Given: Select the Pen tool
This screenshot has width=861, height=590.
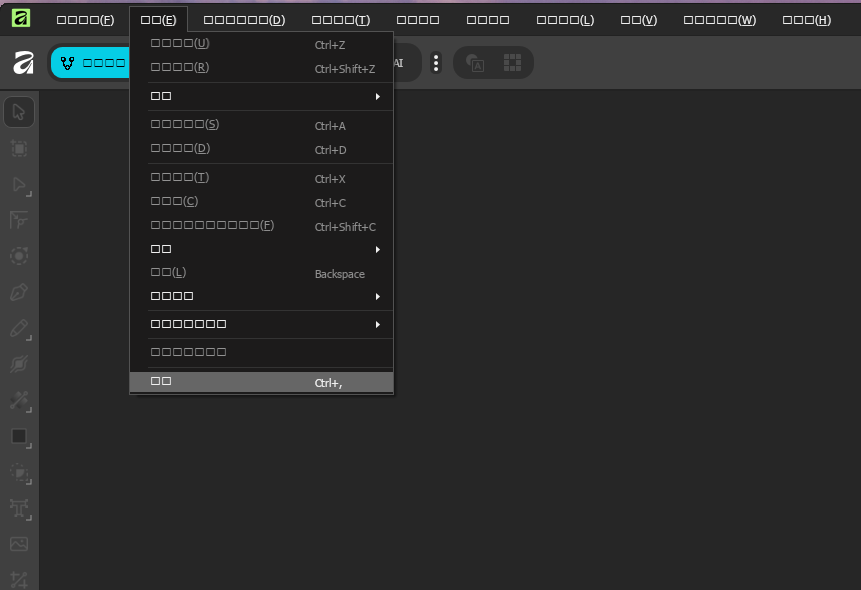Looking at the screenshot, I should point(18,292).
